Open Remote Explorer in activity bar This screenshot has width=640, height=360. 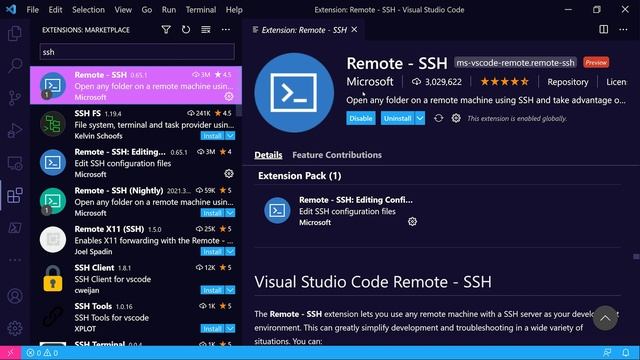[x=15, y=163]
